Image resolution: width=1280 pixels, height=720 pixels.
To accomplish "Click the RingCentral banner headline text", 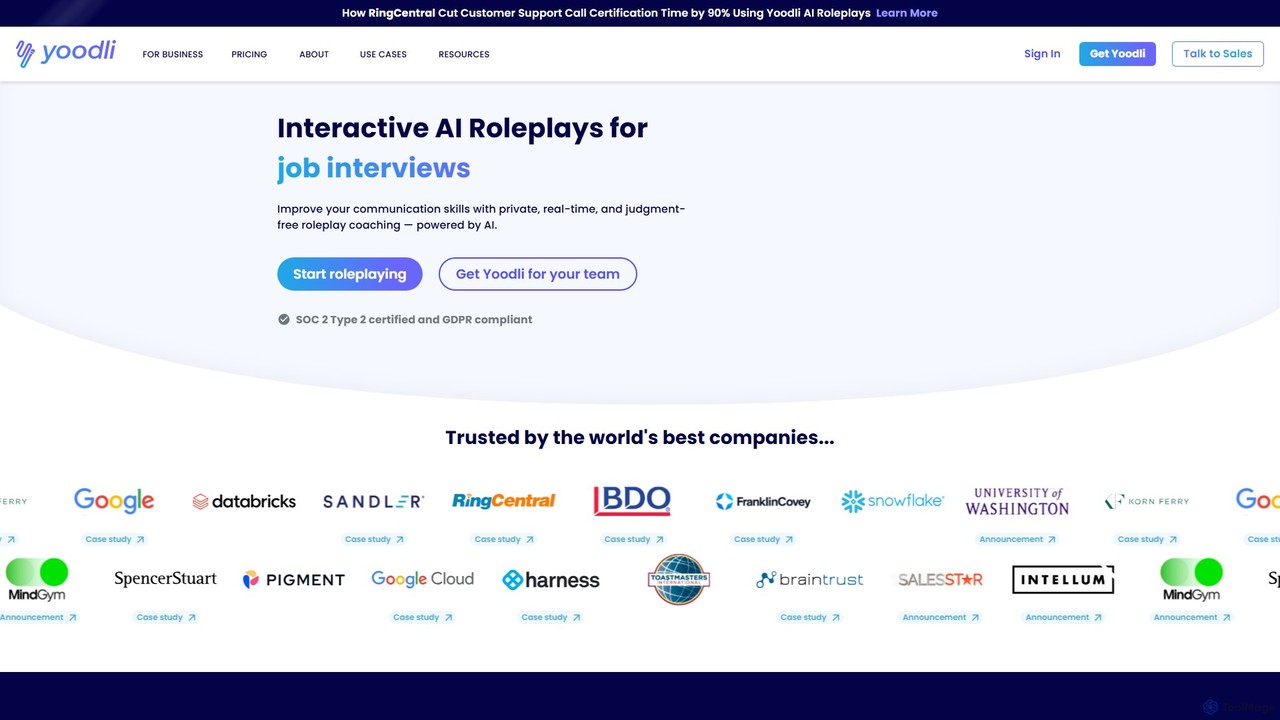I will (606, 13).
